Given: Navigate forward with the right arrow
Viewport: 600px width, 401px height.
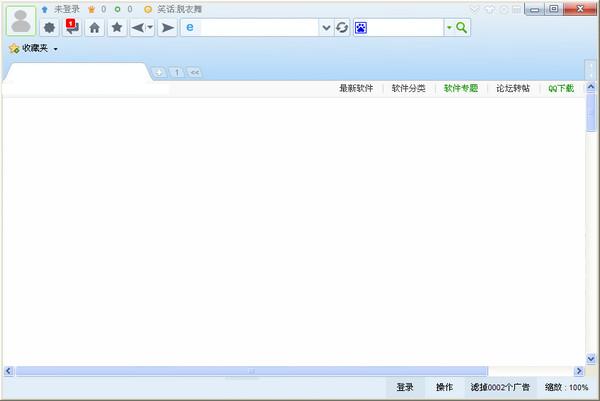Looking at the screenshot, I should (x=167, y=28).
